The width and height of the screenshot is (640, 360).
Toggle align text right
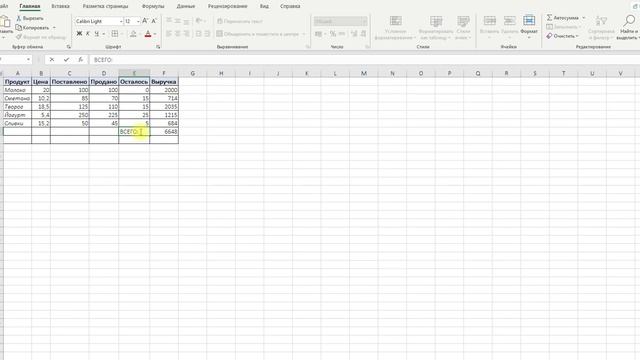(x=186, y=33)
